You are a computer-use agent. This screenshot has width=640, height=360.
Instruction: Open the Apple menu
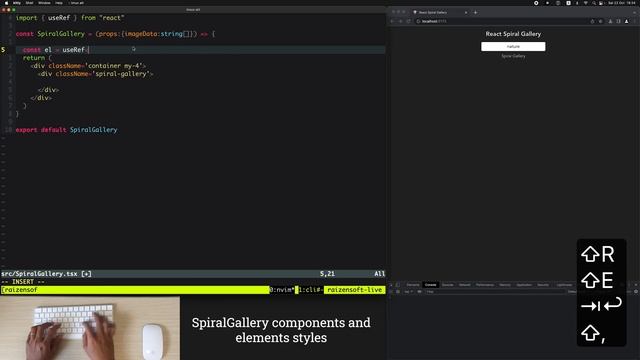pyautogui.click(x=6, y=3)
